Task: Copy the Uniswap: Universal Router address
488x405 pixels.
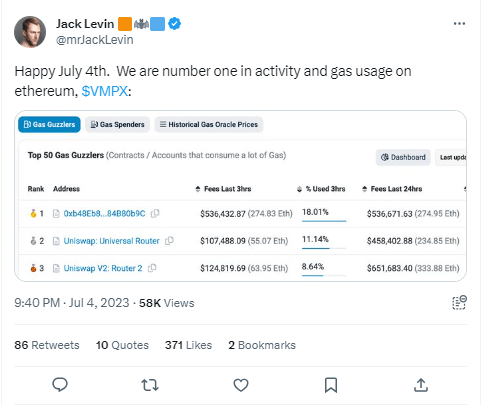Action: coord(169,241)
